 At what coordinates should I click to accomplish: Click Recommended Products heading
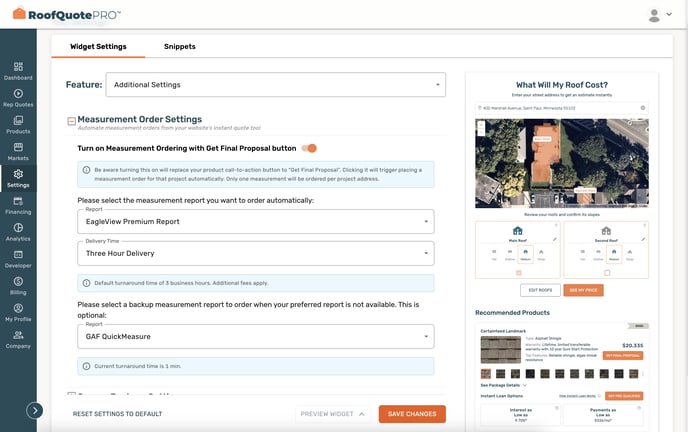pyautogui.click(x=512, y=313)
